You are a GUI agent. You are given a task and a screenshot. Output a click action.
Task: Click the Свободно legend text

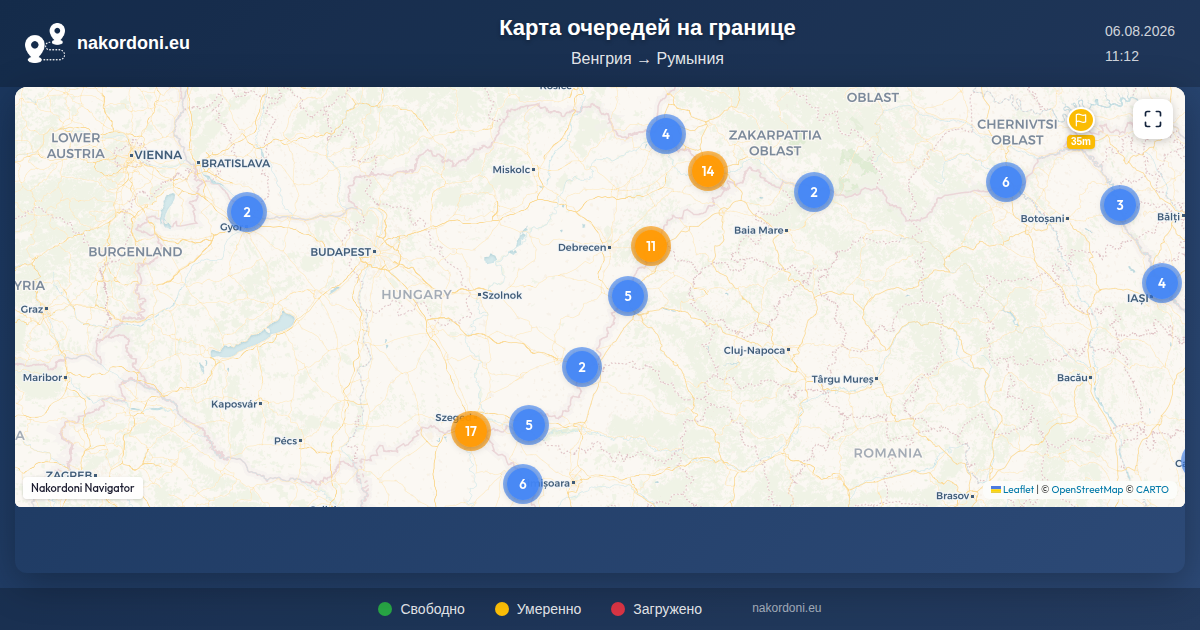433,609
